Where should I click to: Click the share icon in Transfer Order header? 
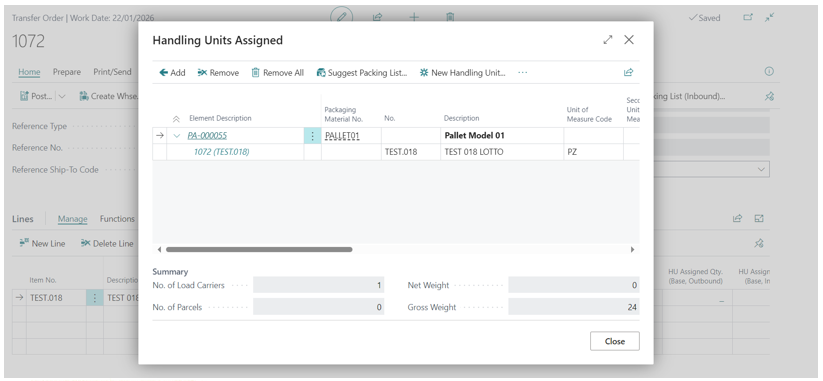click(377, 17)
